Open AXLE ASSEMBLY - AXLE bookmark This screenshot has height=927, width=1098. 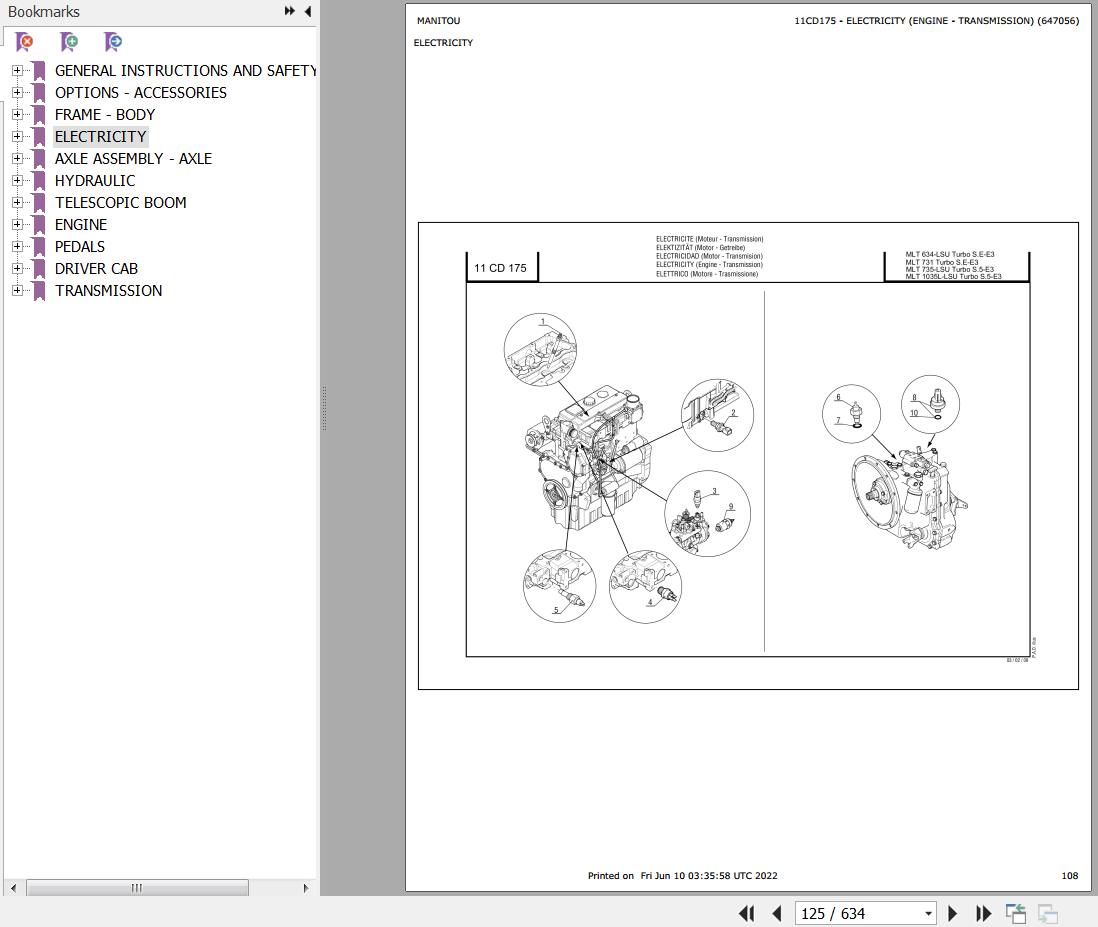click(133, 158)
